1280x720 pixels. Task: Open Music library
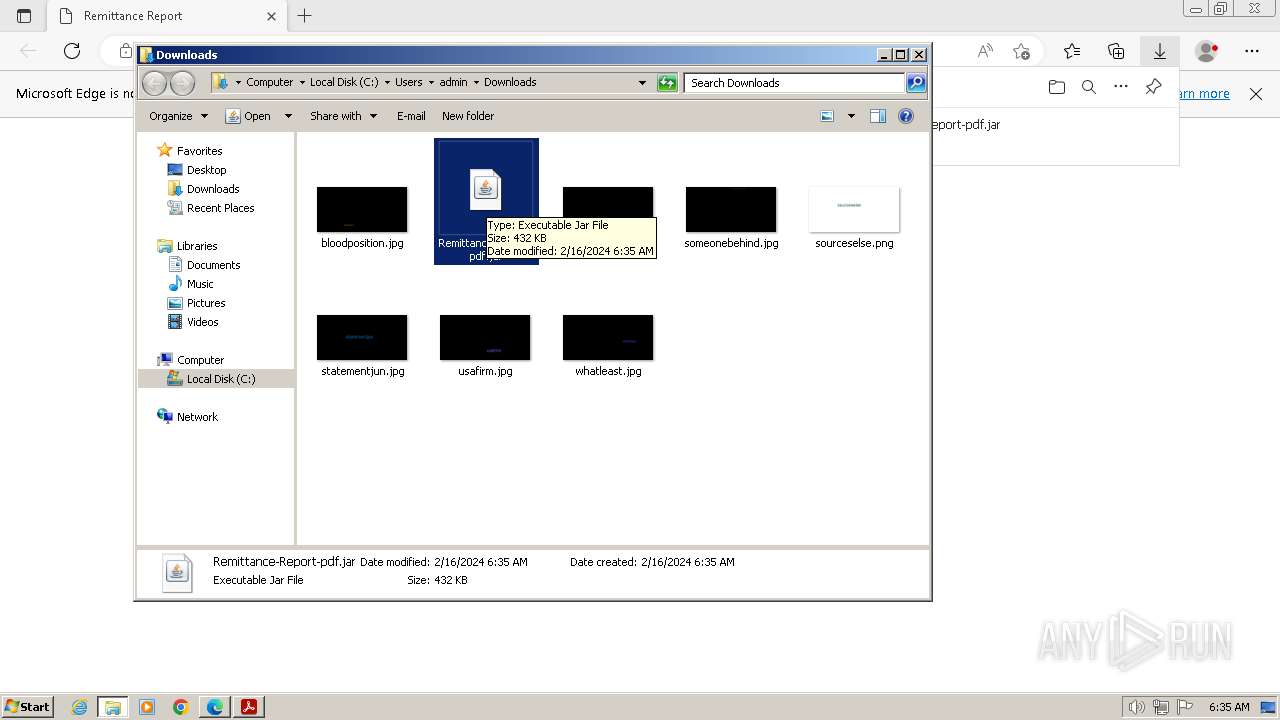pyautogui.click(x=200, y=284)
